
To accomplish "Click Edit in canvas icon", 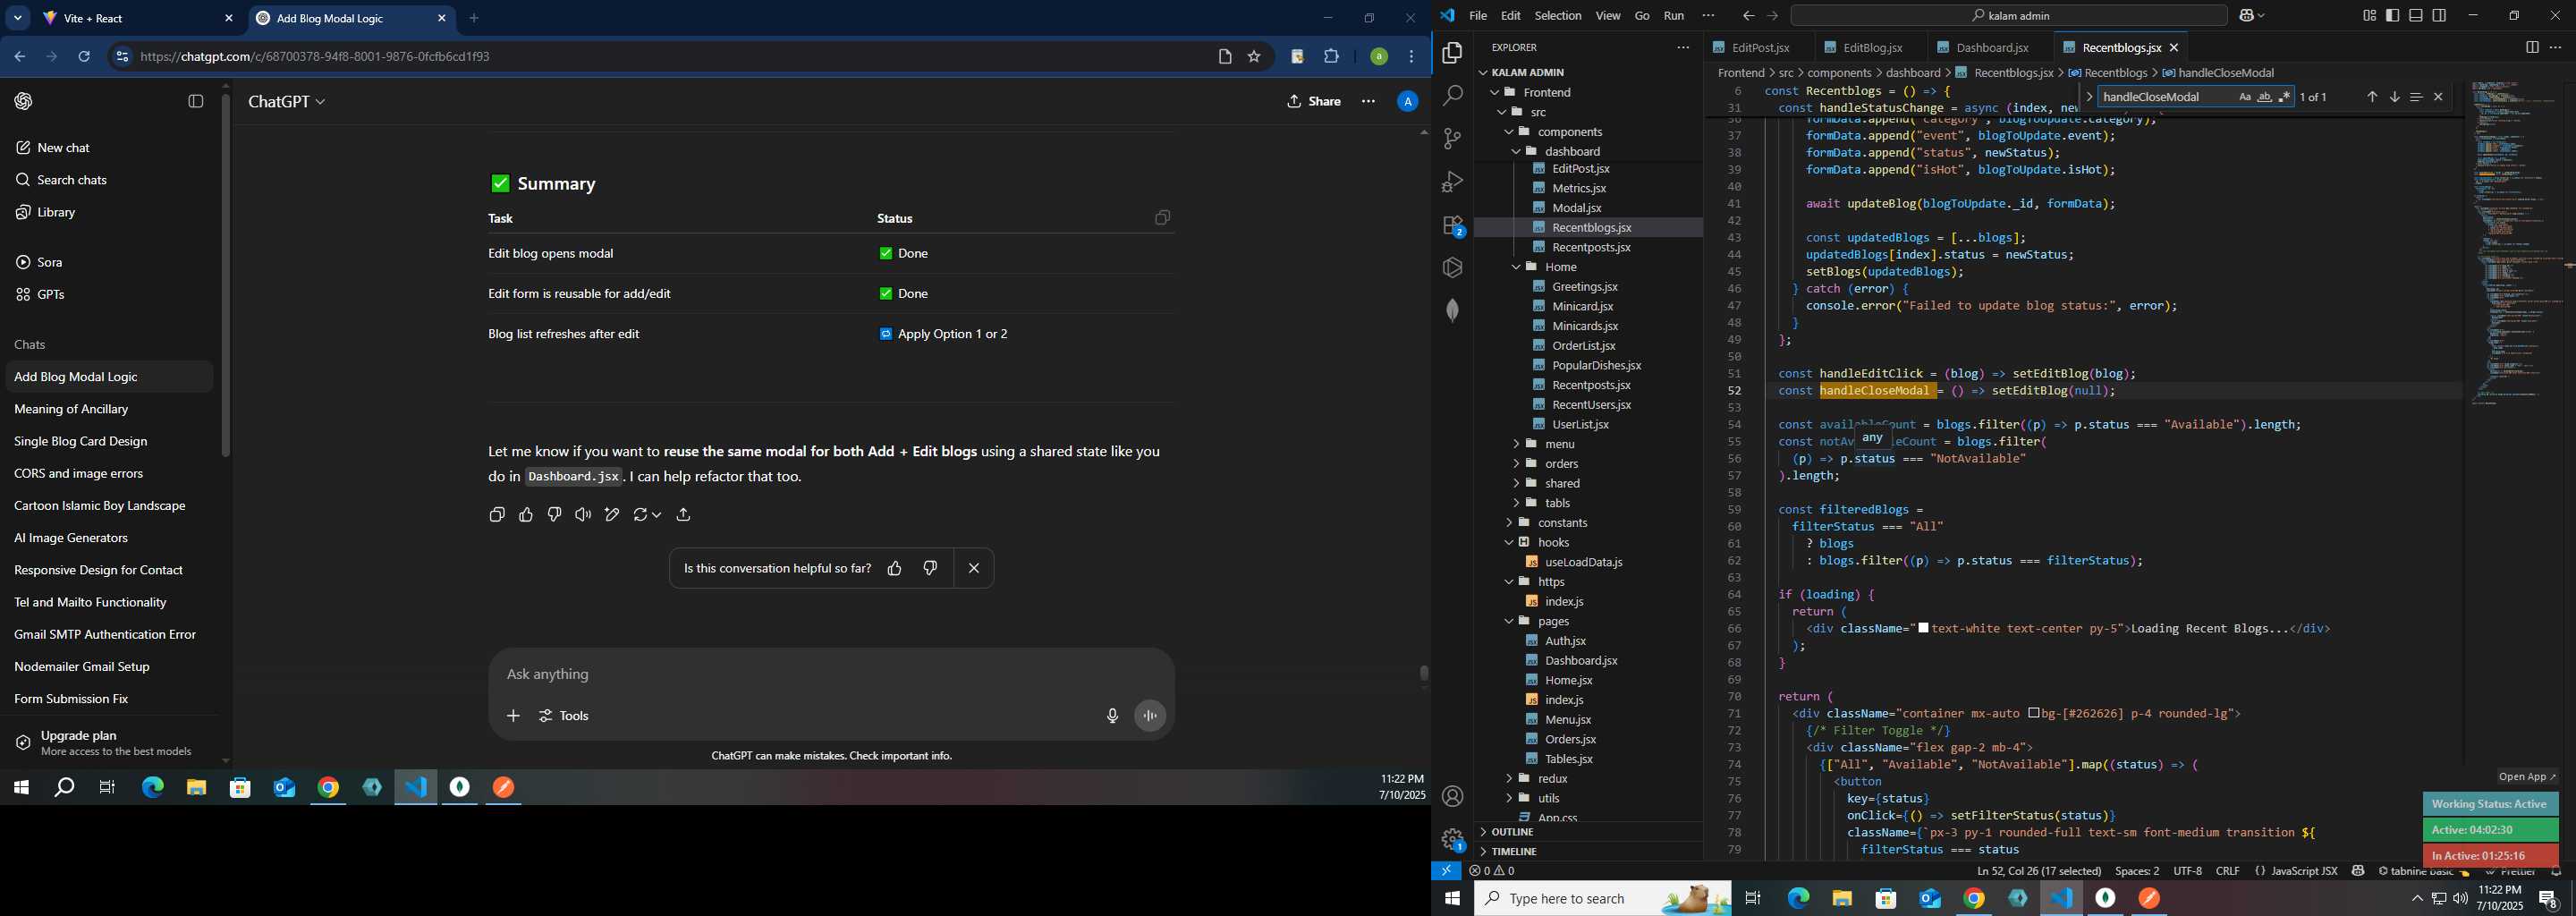I will pyautogui.click(x=612, y=514).
